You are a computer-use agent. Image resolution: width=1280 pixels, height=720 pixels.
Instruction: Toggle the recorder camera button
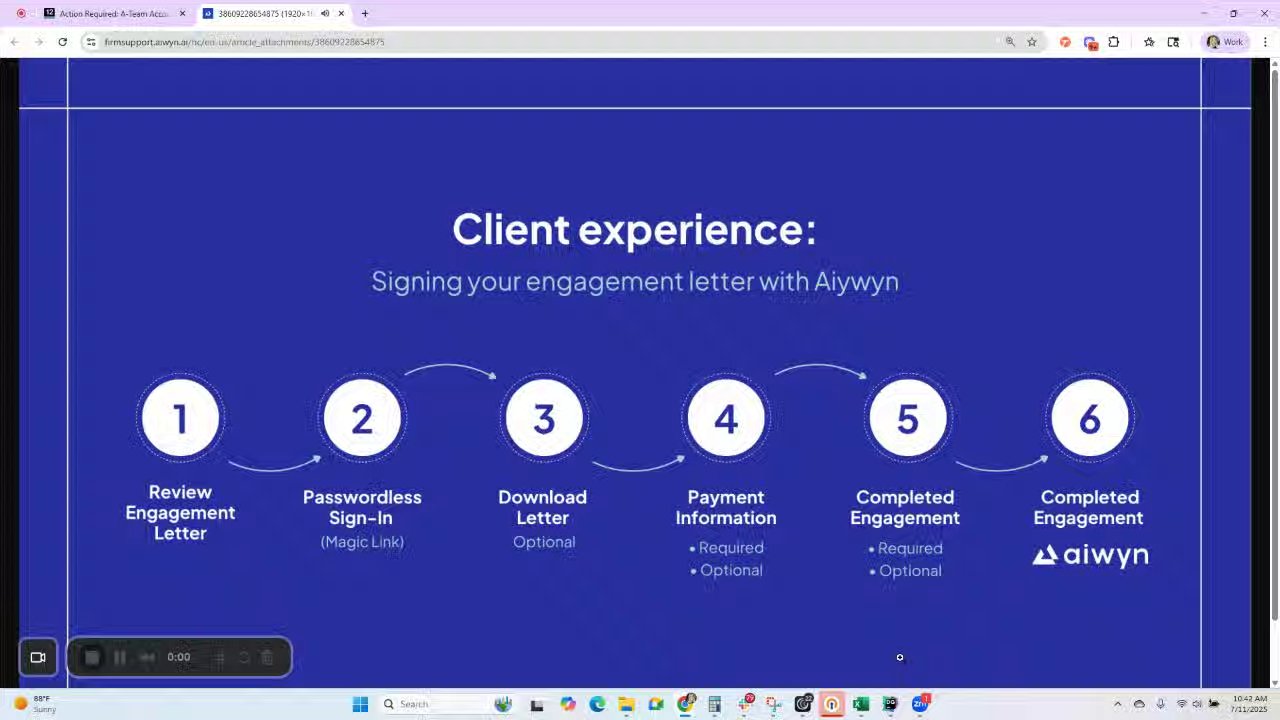[38, 657]
